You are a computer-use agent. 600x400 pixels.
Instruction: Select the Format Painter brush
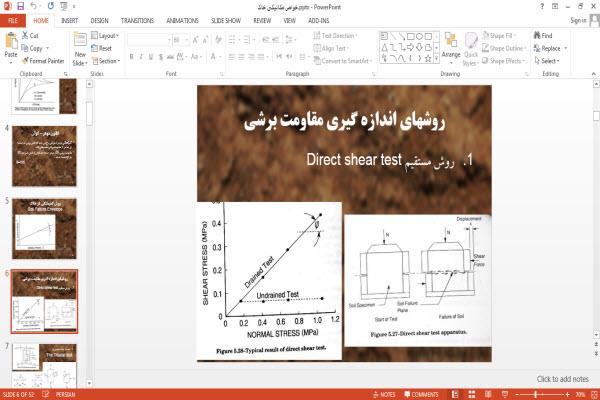[25, 60]
